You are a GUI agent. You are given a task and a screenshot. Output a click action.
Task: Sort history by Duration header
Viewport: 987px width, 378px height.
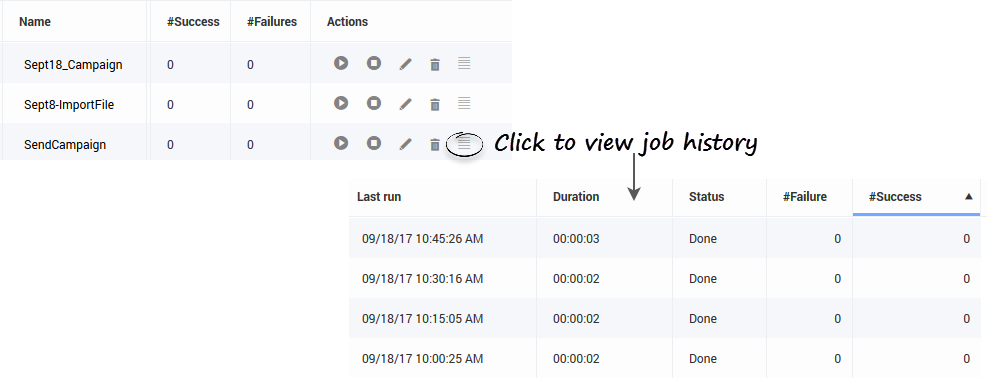576,197
